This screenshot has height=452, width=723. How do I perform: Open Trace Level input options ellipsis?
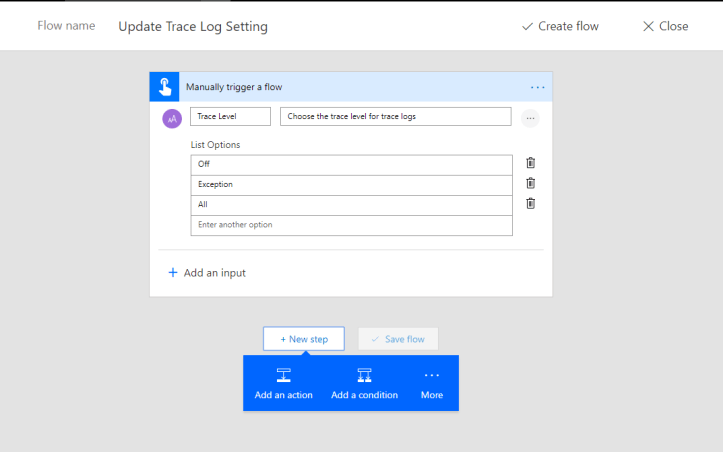[x=530, y=118]
